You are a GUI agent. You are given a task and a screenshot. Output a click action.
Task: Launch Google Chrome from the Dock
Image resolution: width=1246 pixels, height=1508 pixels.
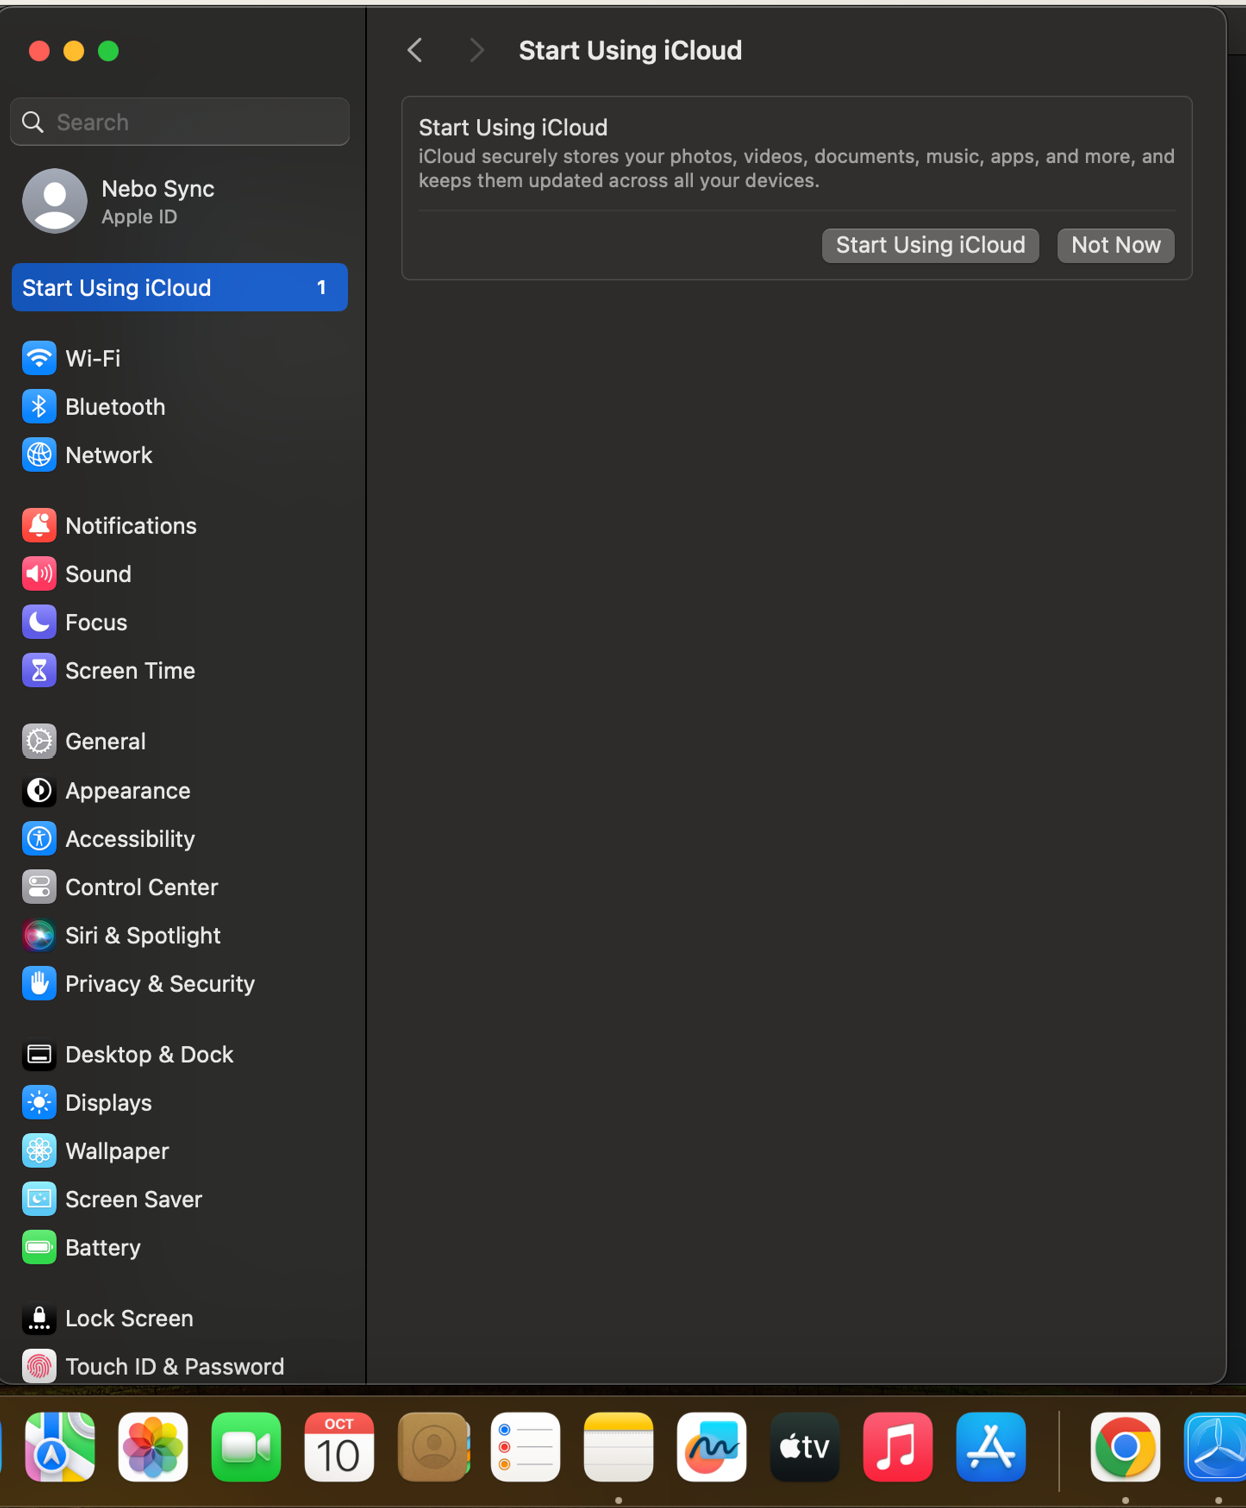pyautogui.click(x=1125, y=1447)
